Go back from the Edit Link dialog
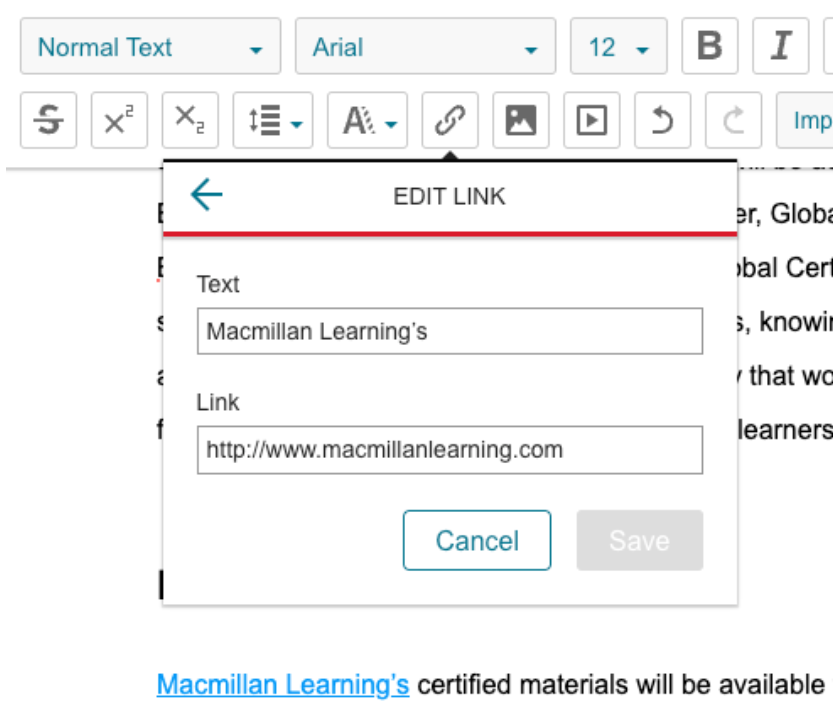Screen dimensions: 835x721 point(205,195)
